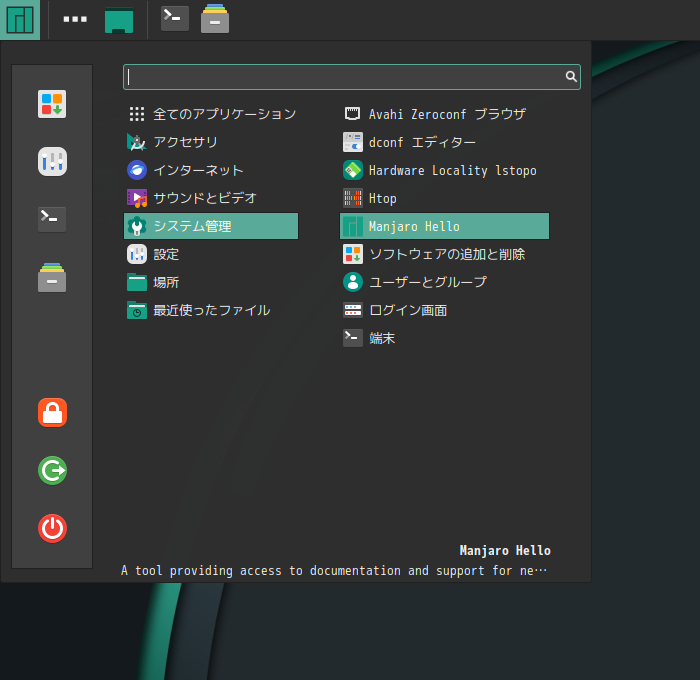Launch Manjaro Hello
This screenshot has height=680, width=700.
pos(445,226)
